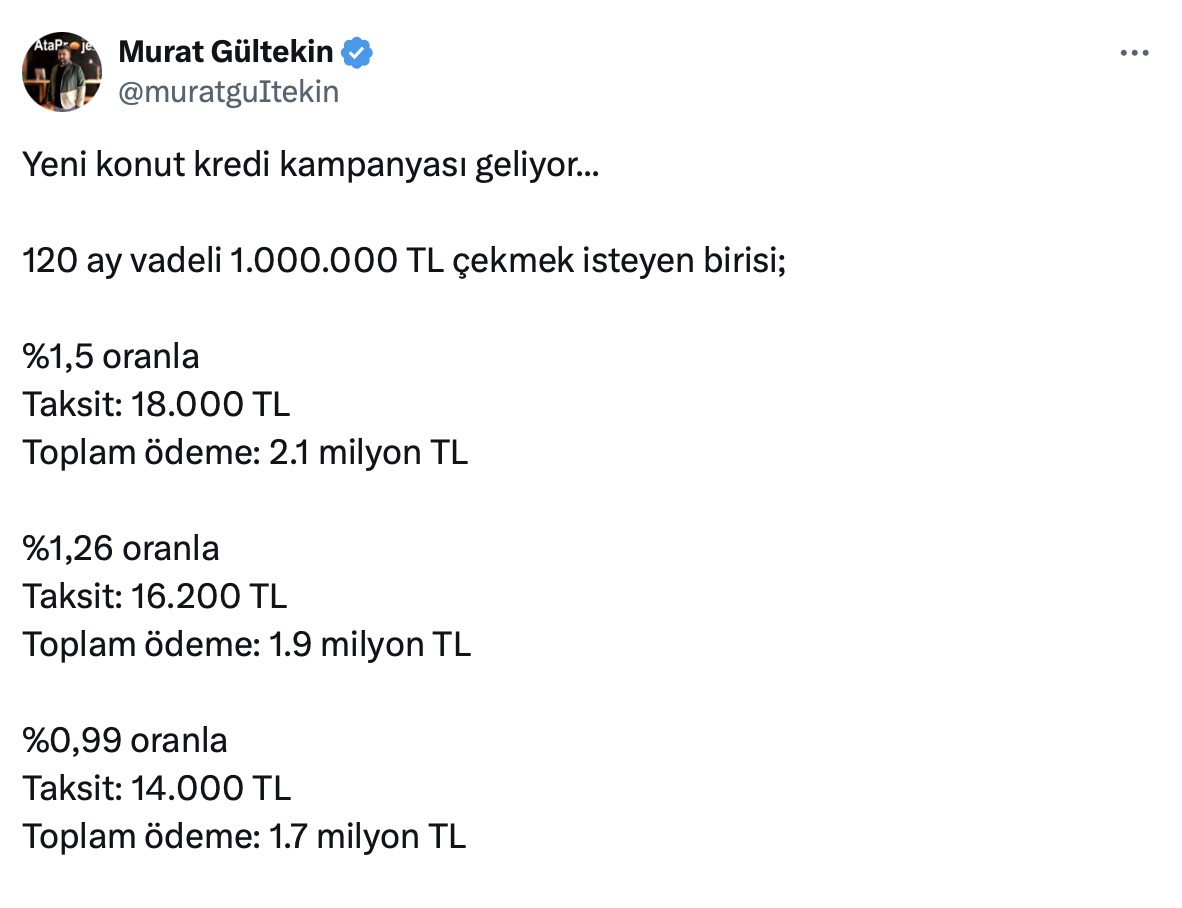
Task: Click "Toplam ödeme" label in the %0,99 block
Action: pyautogui.click(x=140, y=837)
